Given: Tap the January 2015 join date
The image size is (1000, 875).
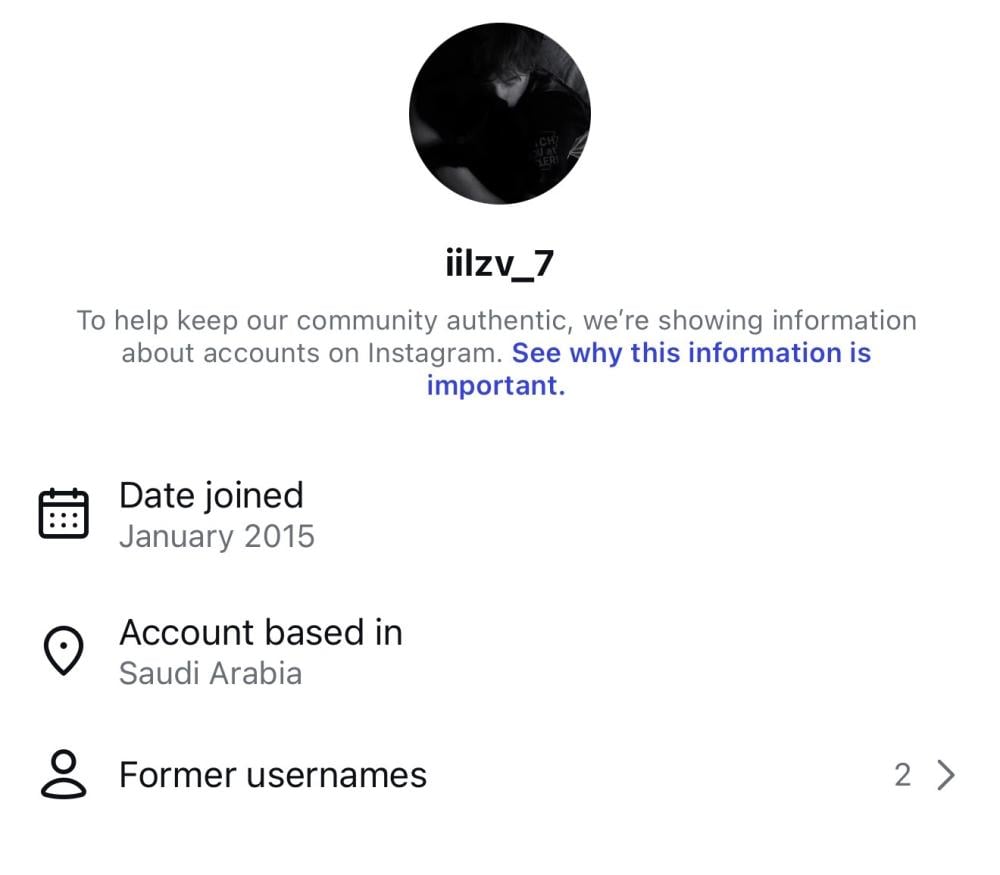Looking at the screenshot, I should 216,537.
